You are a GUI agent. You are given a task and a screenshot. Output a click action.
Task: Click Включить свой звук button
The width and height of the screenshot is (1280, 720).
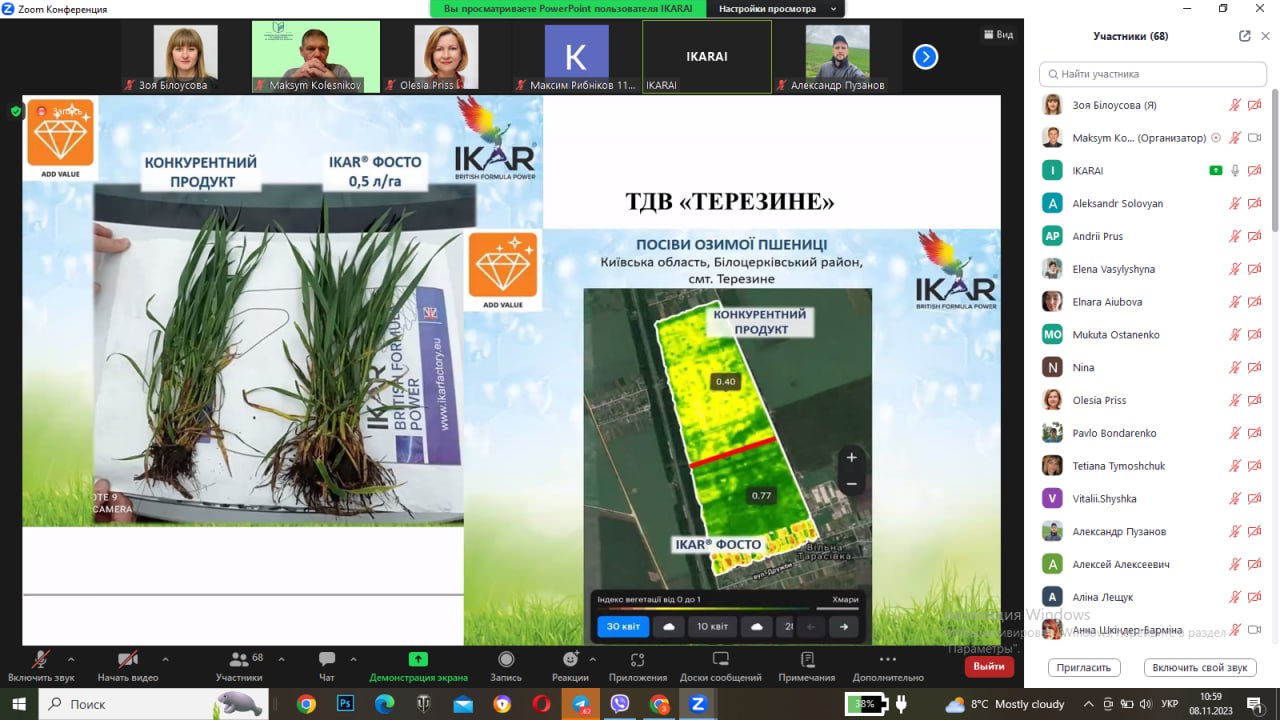point(1200,667)
